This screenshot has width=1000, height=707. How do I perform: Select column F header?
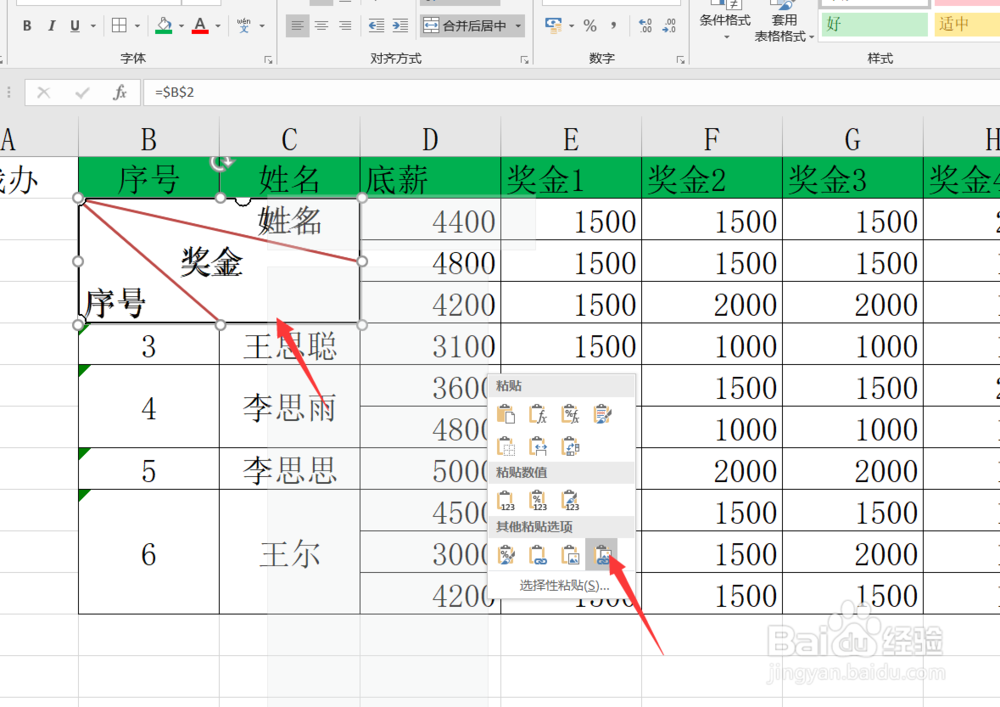pos(712,138)
